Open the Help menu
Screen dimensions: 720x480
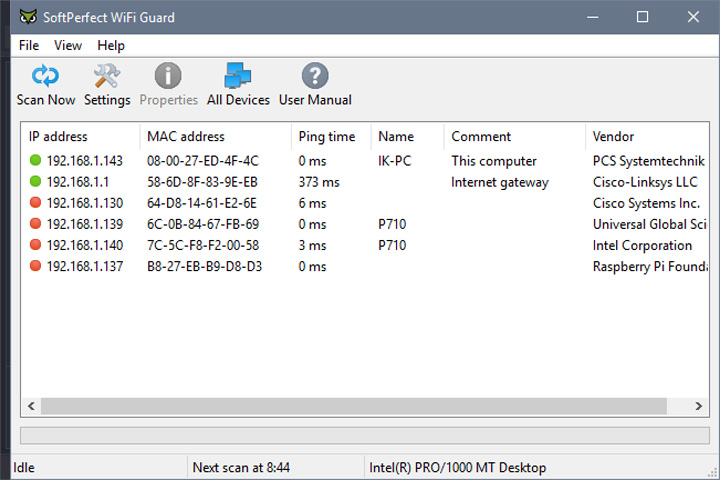click(x=111, y=45)
